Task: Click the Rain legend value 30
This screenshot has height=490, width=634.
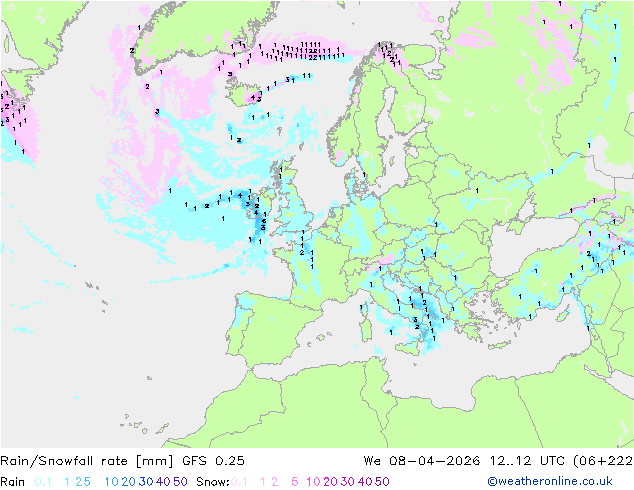Action: [x=146, y=482]
